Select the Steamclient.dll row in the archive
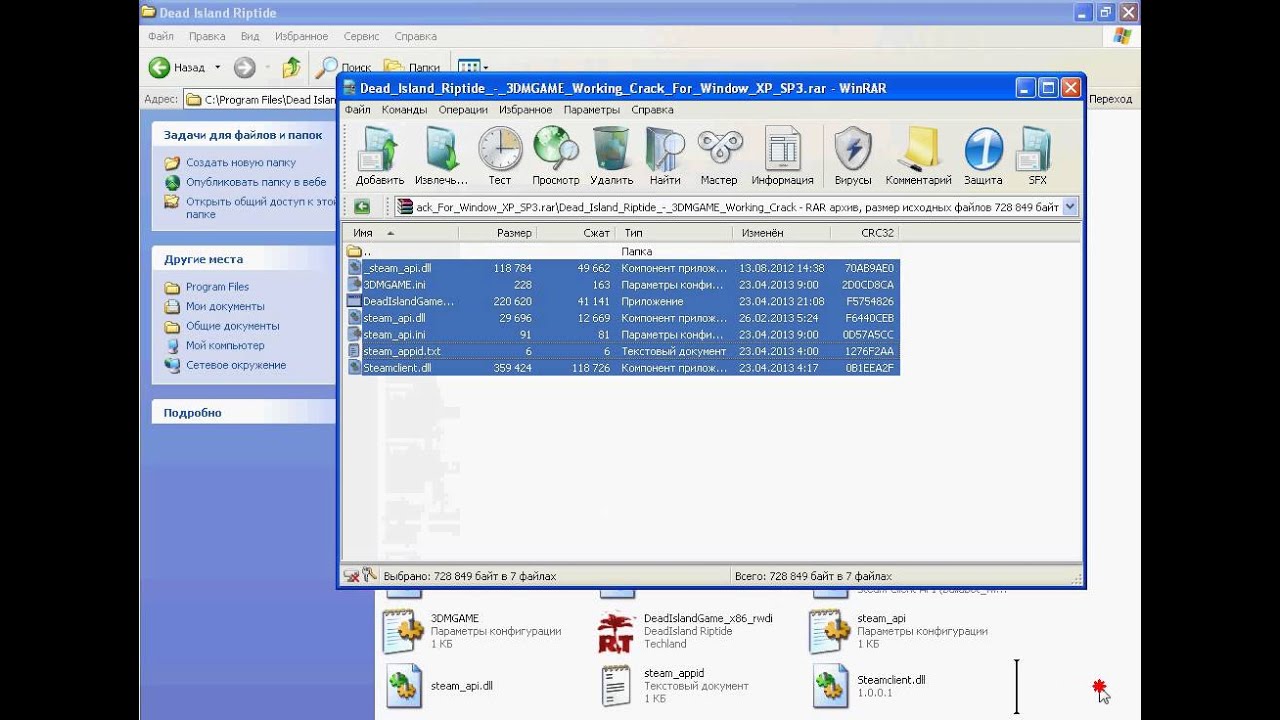The width and height of the screenshot is (1280, 720). pos(621,368)
